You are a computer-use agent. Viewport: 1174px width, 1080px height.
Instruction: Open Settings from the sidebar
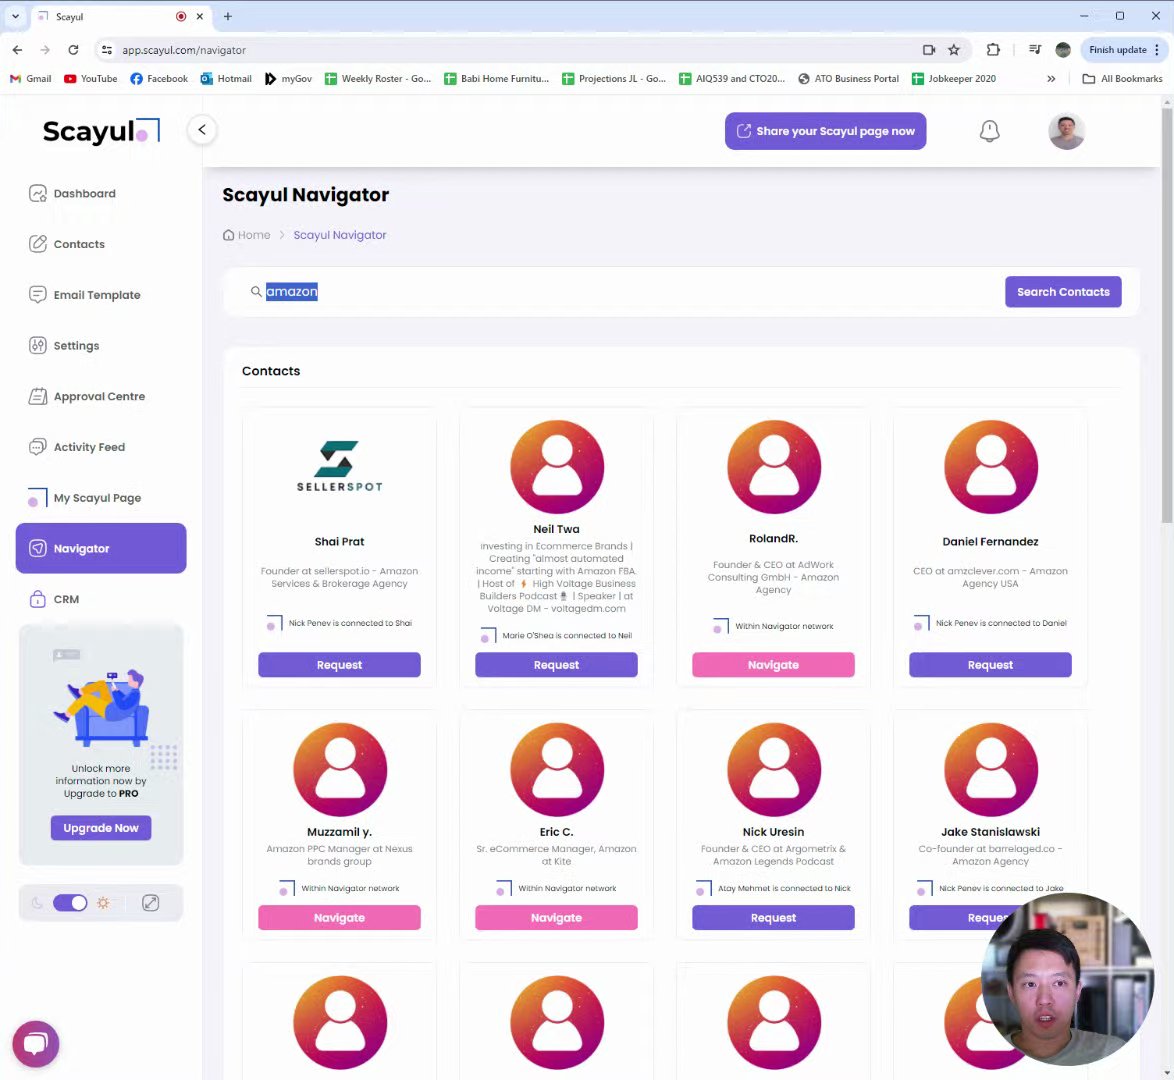64,345
